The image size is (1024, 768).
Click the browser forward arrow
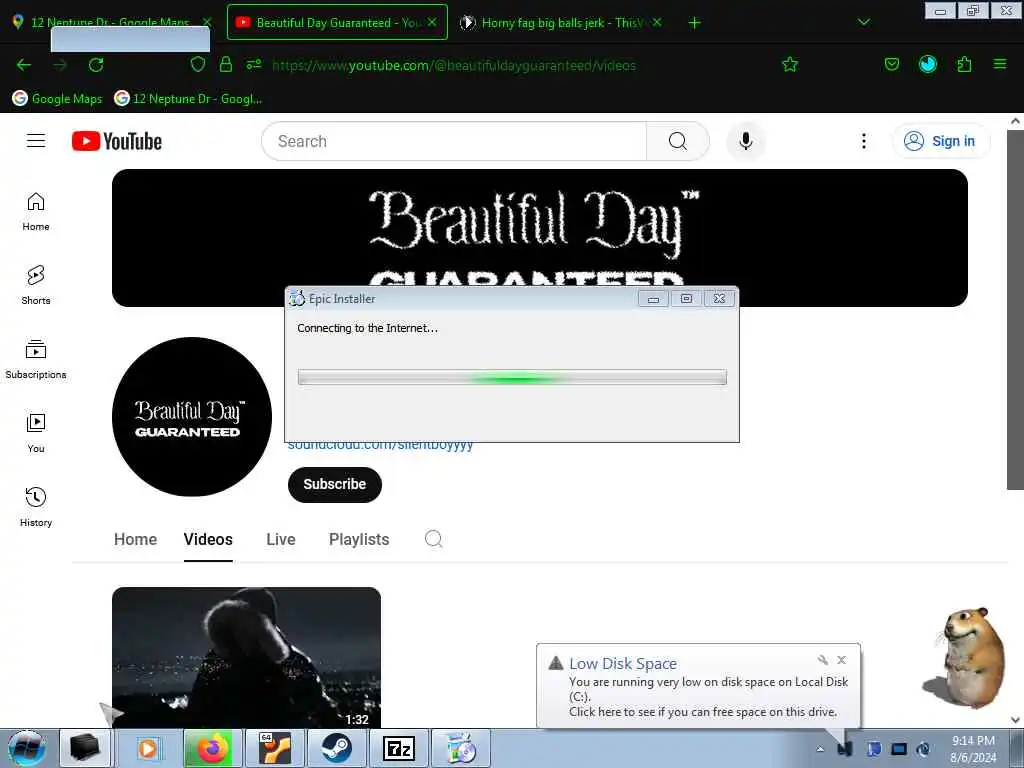point(60,65)
